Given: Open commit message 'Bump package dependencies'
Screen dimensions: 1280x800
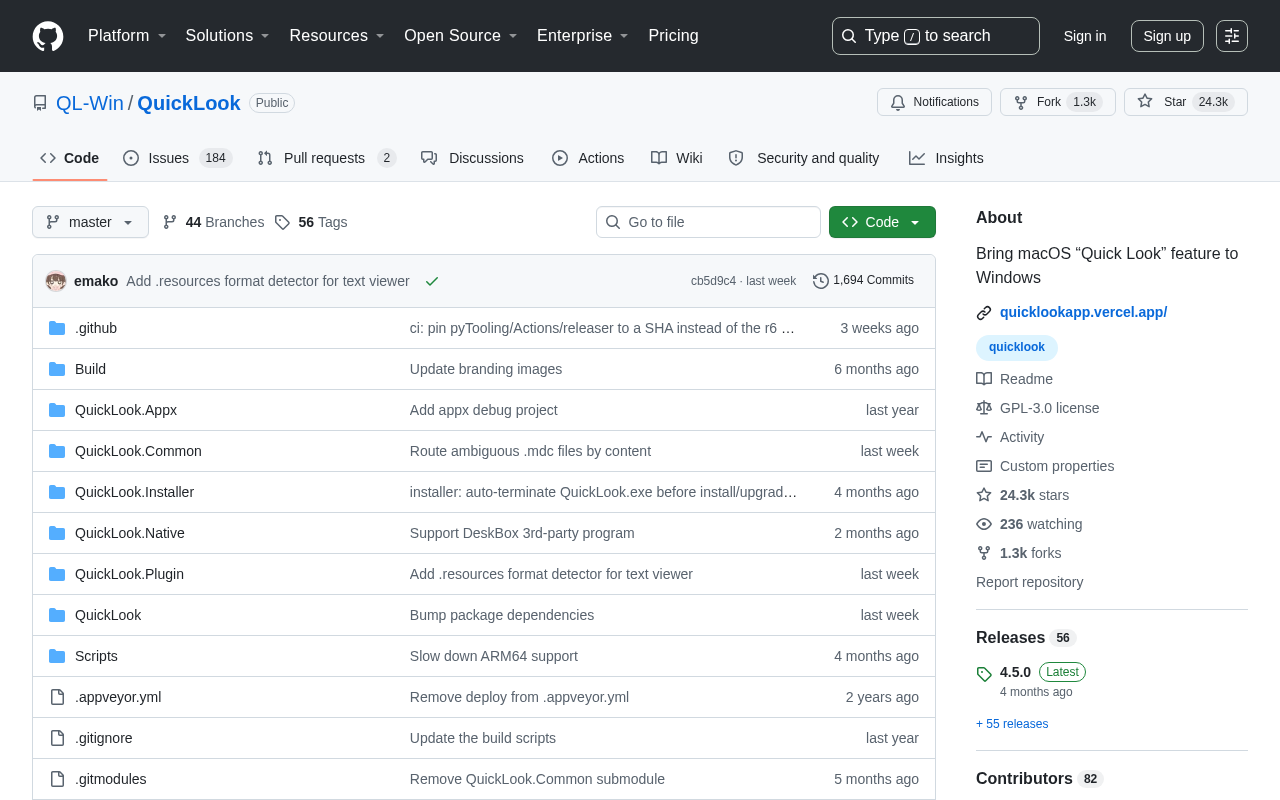Looking at the screenshot, I should 502,615.
